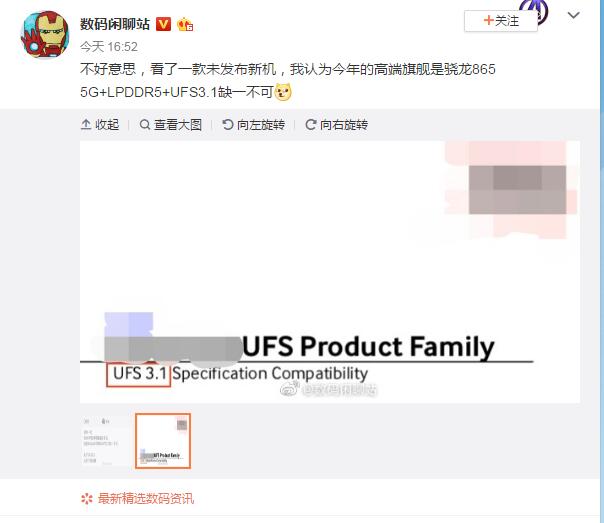Open the 最新精选数码资讯 link
Viewport: 604px width, 523px height.
[146, 499]
